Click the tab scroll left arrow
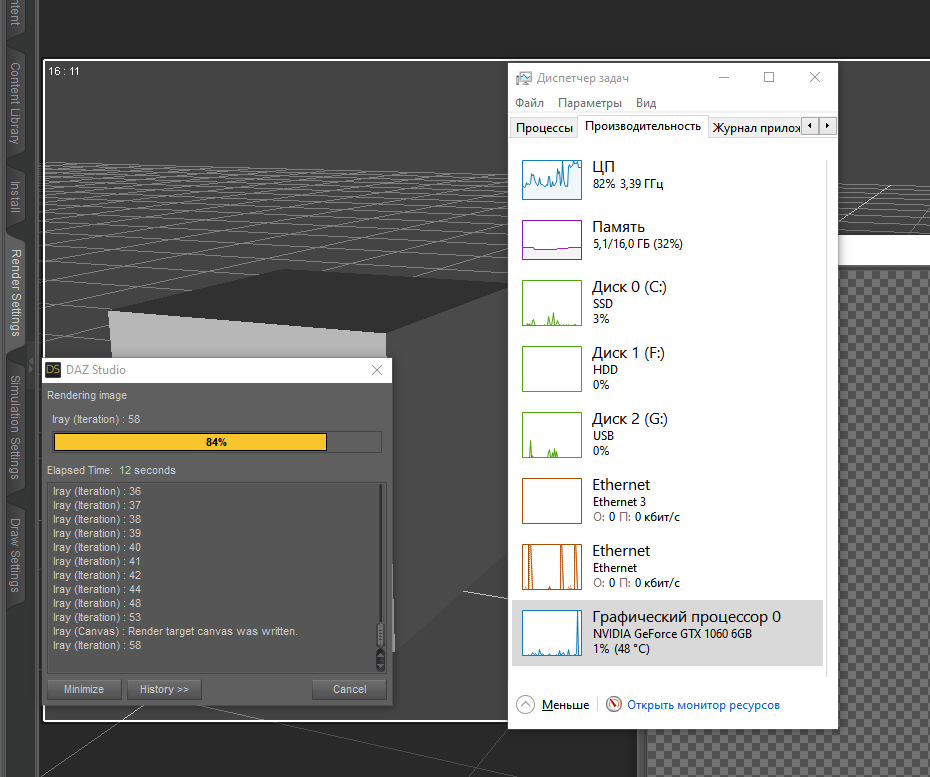This screenshot has width=930, height=777. pos(810,126)
